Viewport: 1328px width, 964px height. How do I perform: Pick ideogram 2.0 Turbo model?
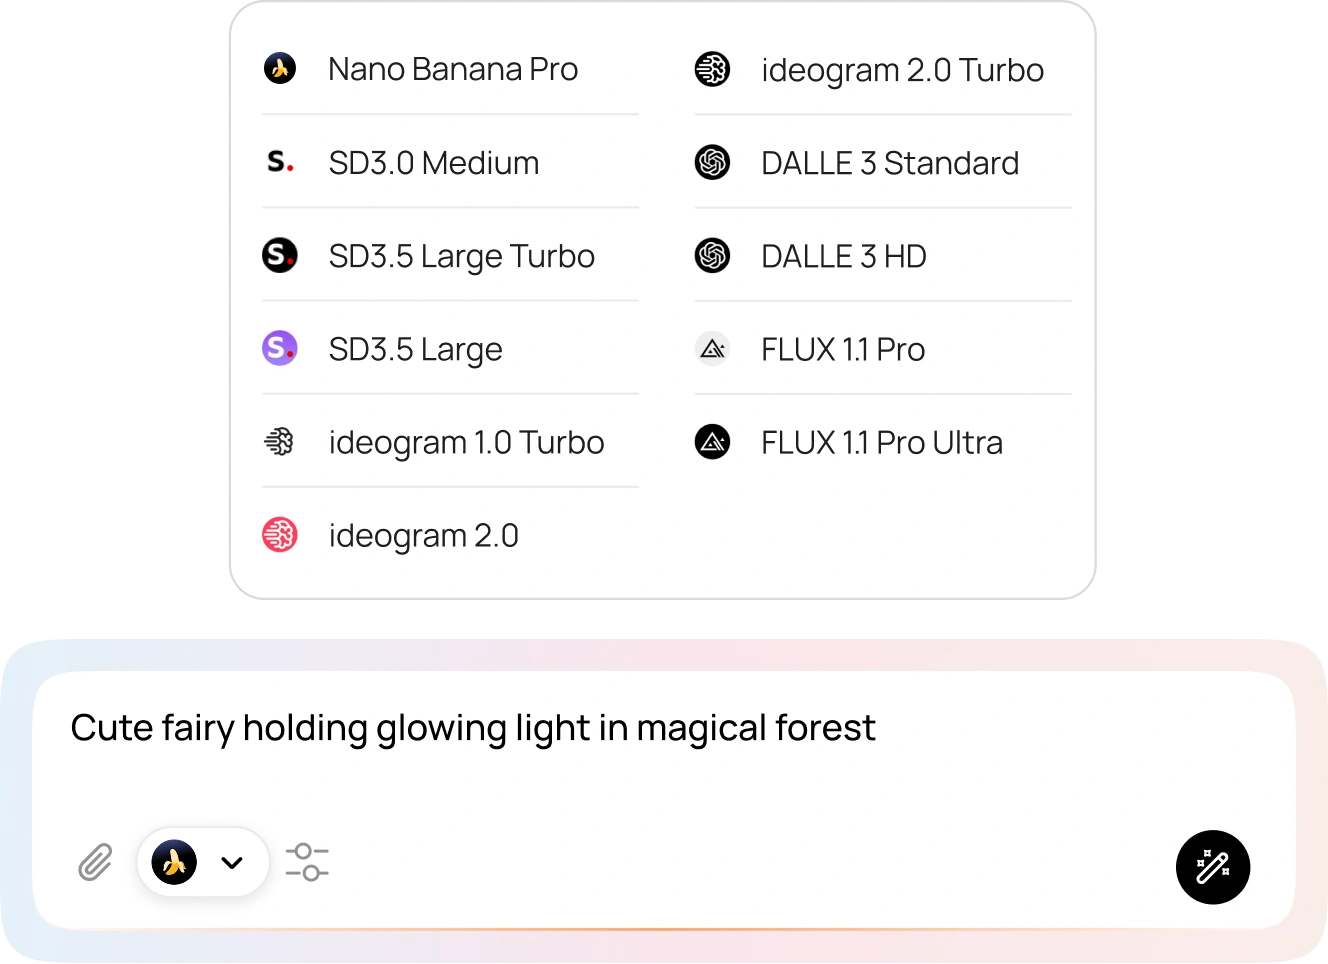coord(902,70)
